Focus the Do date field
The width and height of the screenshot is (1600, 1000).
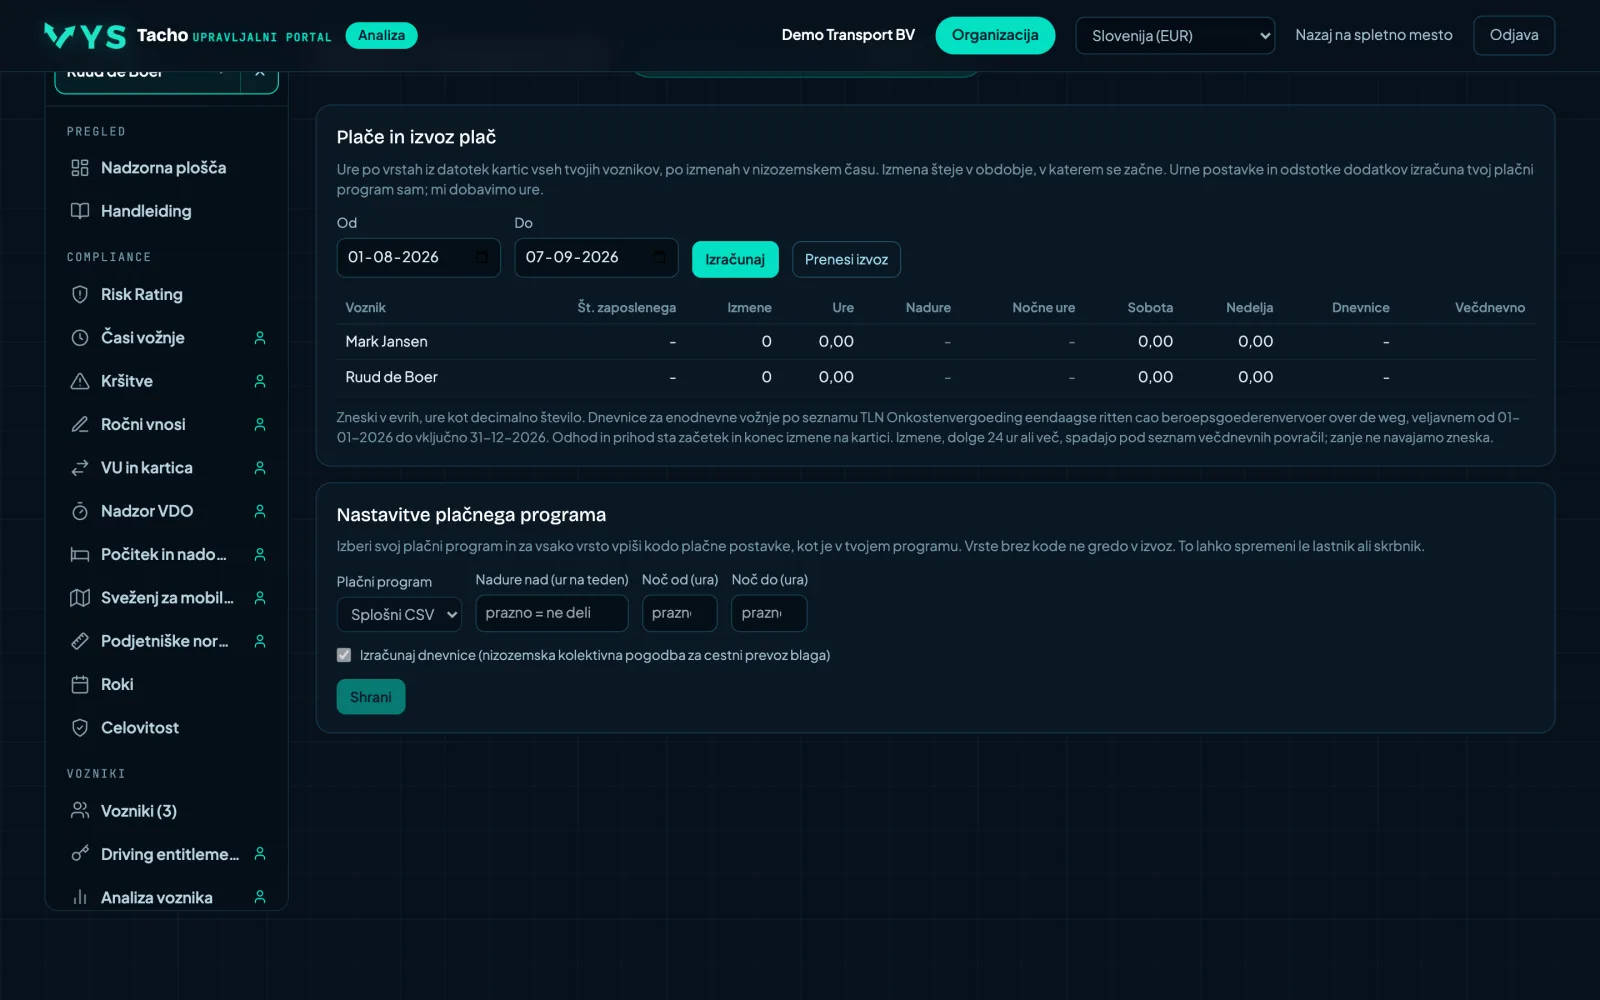[596, 257]
